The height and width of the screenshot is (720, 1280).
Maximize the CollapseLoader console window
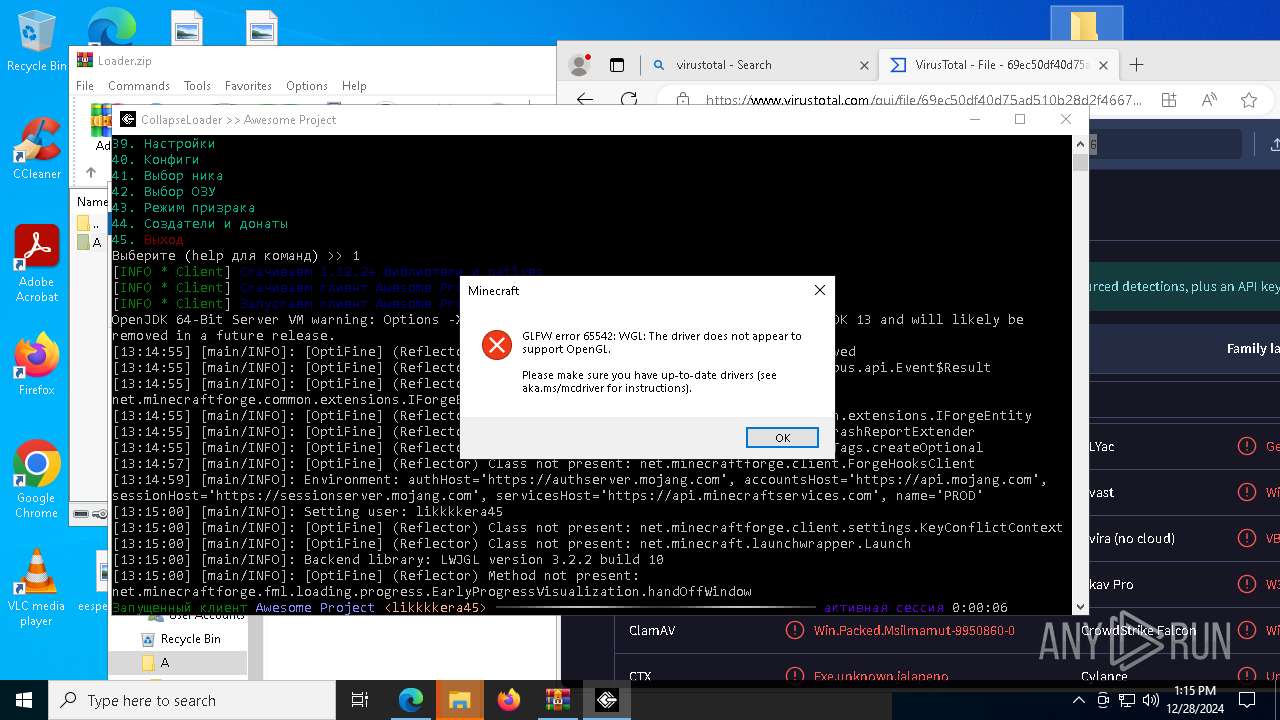coord(1020,119)
